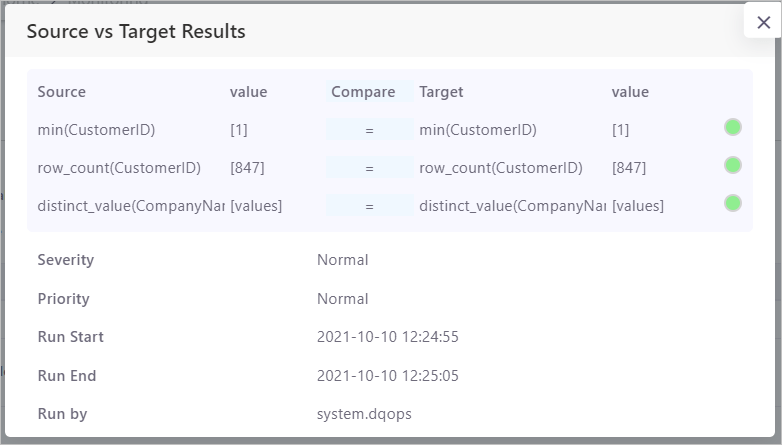This screenshot has width=782, height=445.
Task: Click the Target column header
Action: point(441,92)
